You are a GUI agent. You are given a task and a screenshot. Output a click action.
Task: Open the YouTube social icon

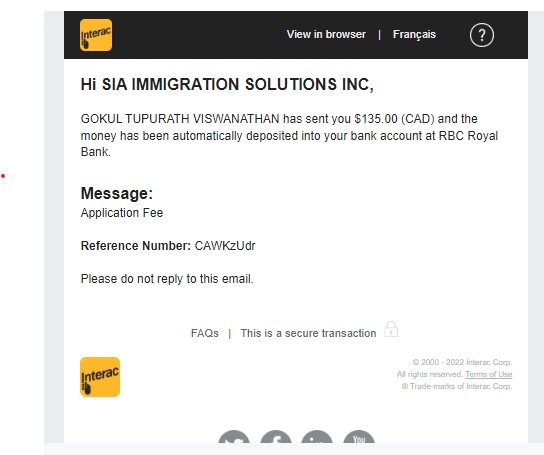[x=359, y=436]
